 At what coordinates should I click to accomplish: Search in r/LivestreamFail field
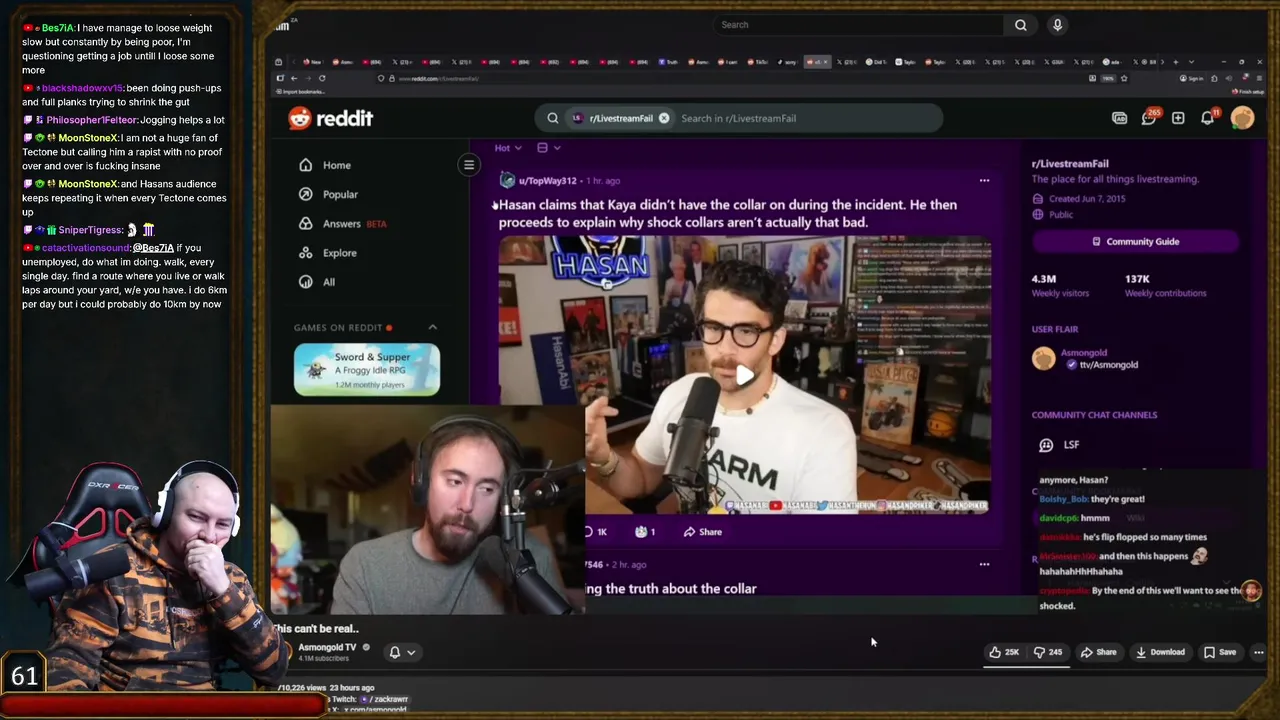tap(738, 118)
